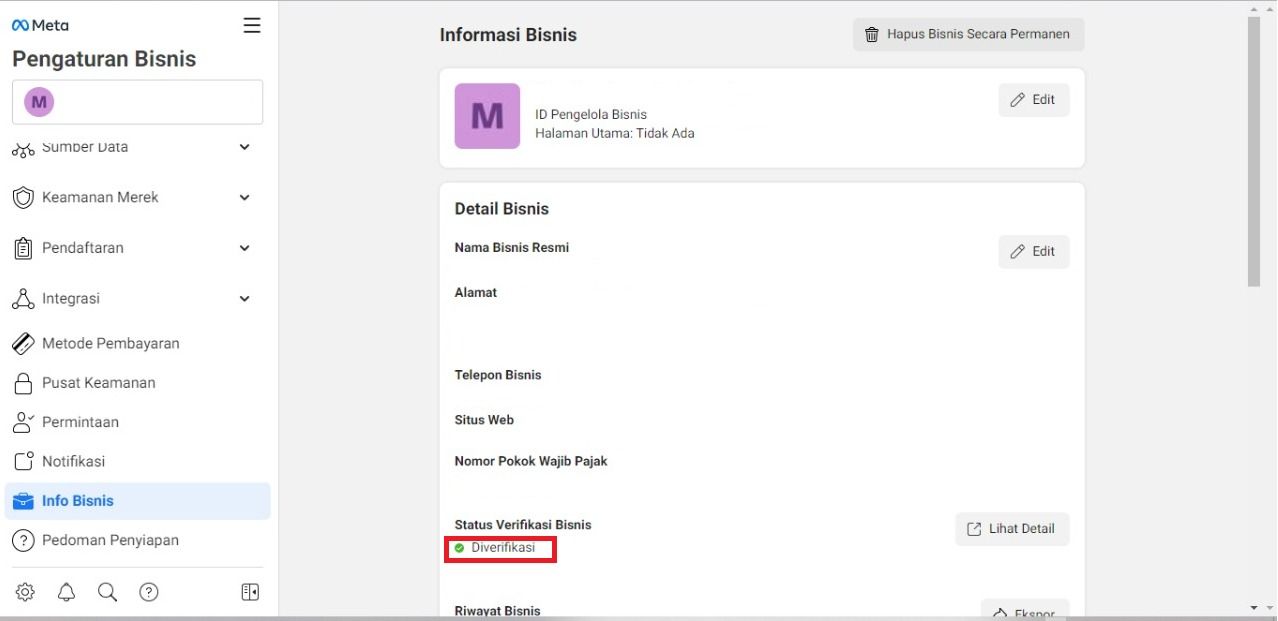Click Hapus Bisnis Secara Permanen button
Screen dimensions: 1278x621
coord(968,34)
